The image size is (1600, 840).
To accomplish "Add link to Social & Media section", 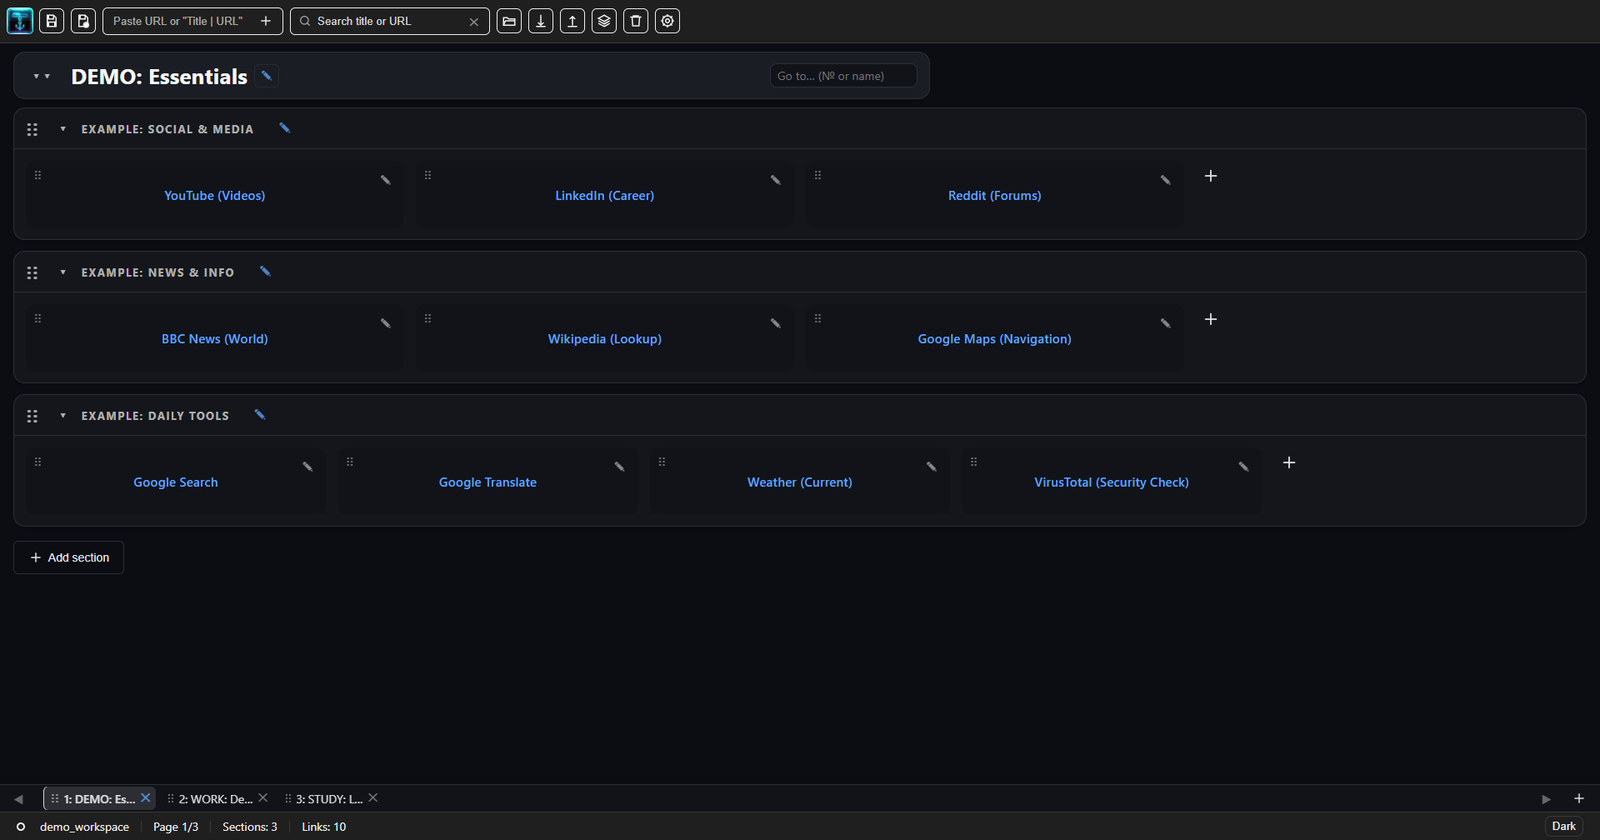I will (1211, 176).
